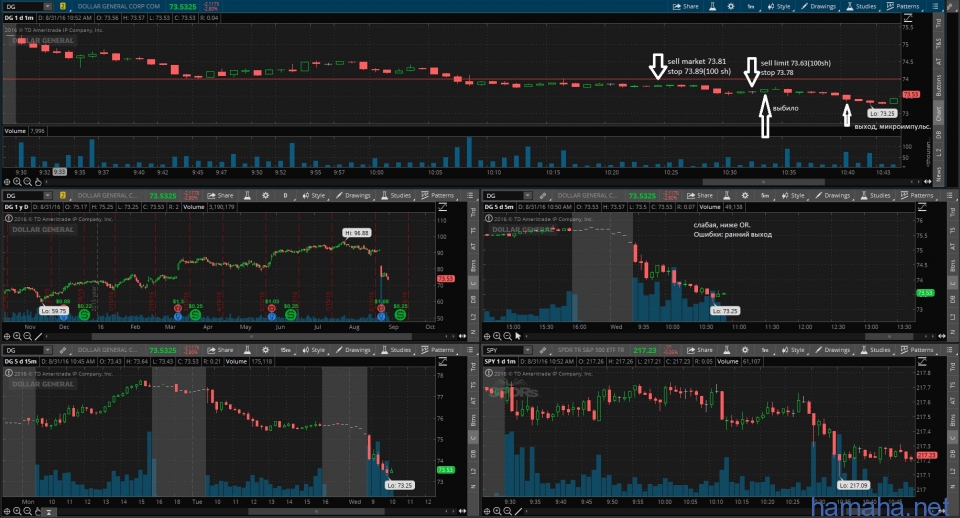Open Studies in the DG daily chart toolbar
The image size is (960, 518).
tap(396, 195)
